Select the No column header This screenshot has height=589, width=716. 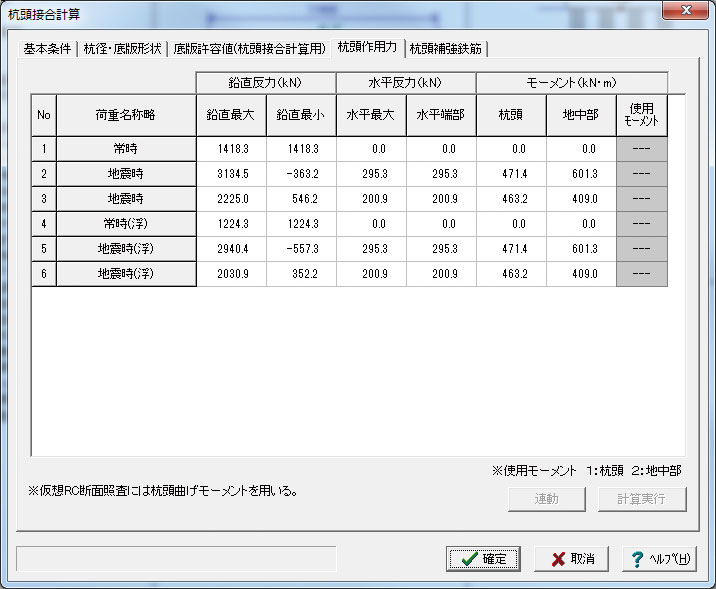[x=44, y=115]
